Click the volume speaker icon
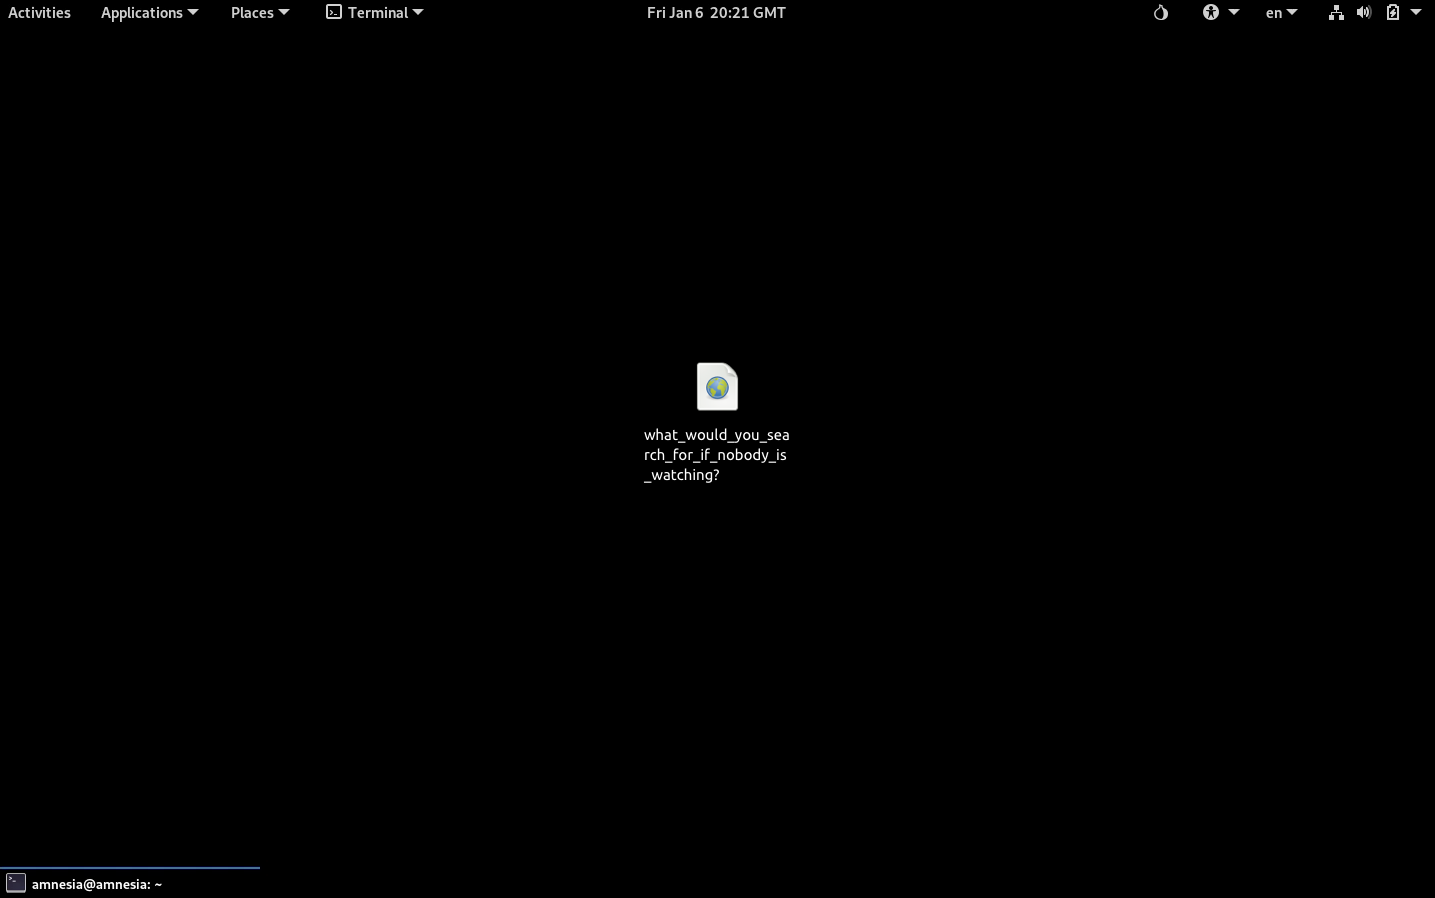This screenshot has height=898, width=1435. click(1364, 13)
